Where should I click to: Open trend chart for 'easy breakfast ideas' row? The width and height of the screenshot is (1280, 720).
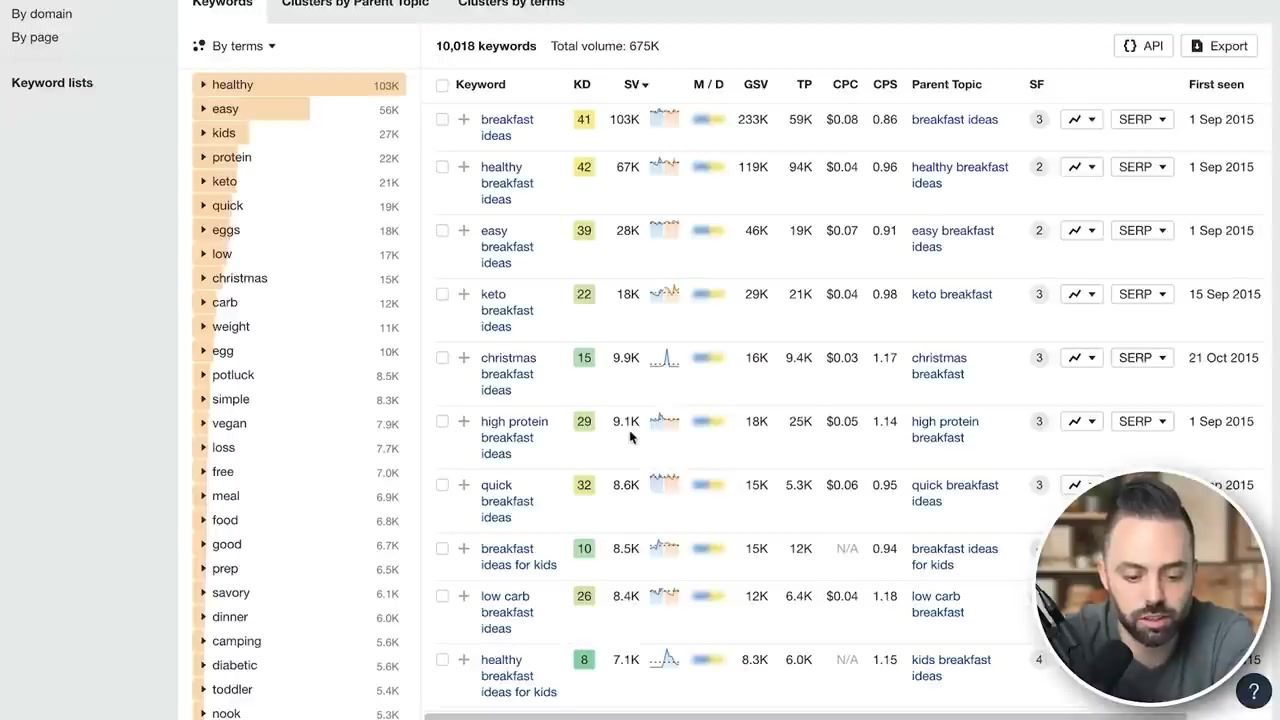1081,230
